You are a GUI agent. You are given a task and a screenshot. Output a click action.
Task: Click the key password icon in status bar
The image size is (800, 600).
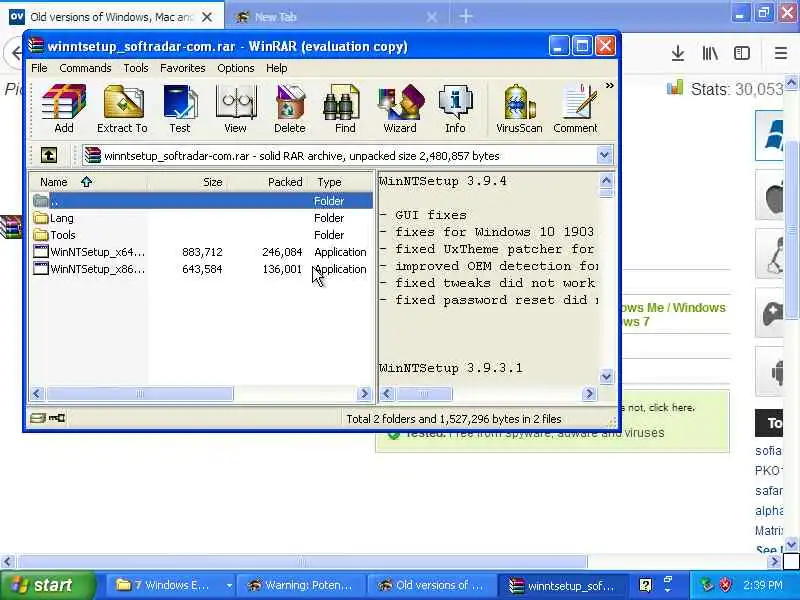(x=57, y=418)
